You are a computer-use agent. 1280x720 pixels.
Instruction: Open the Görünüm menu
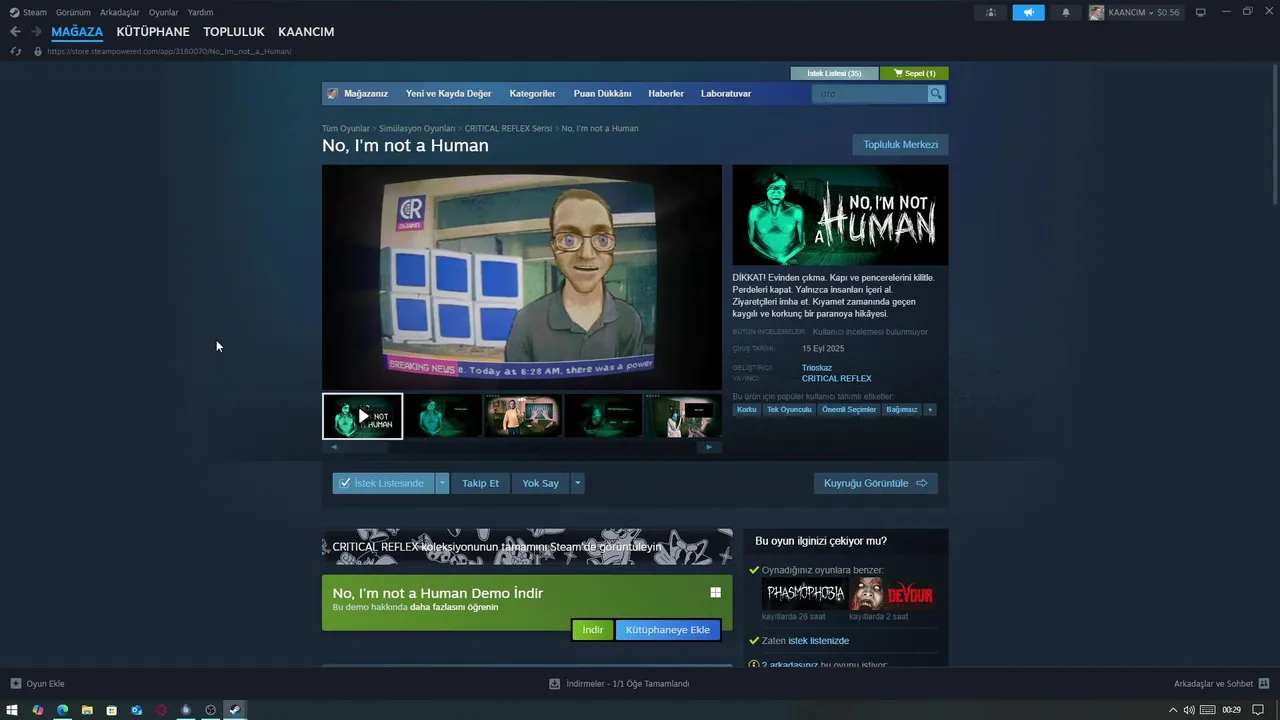click(73, 12)
